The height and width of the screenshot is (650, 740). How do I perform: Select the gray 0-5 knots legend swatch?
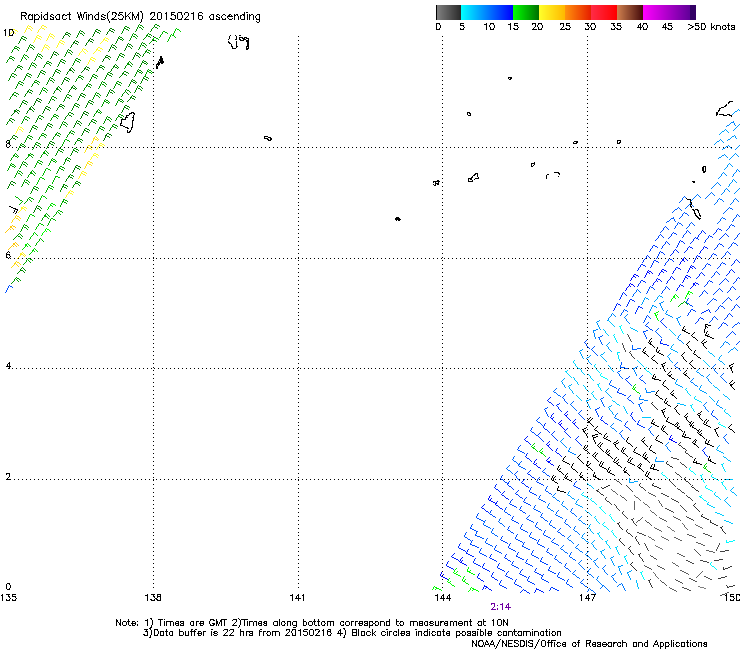448,12
